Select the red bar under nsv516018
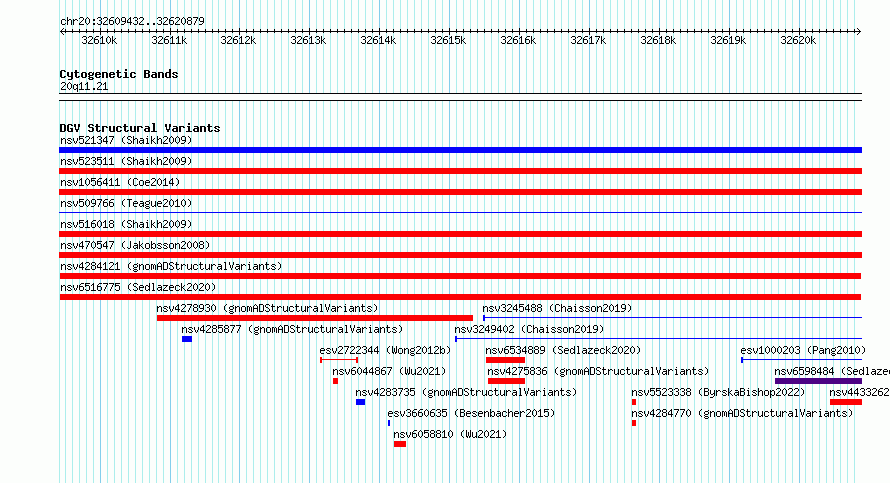This screenshot has height=483, width=890. 460,234
